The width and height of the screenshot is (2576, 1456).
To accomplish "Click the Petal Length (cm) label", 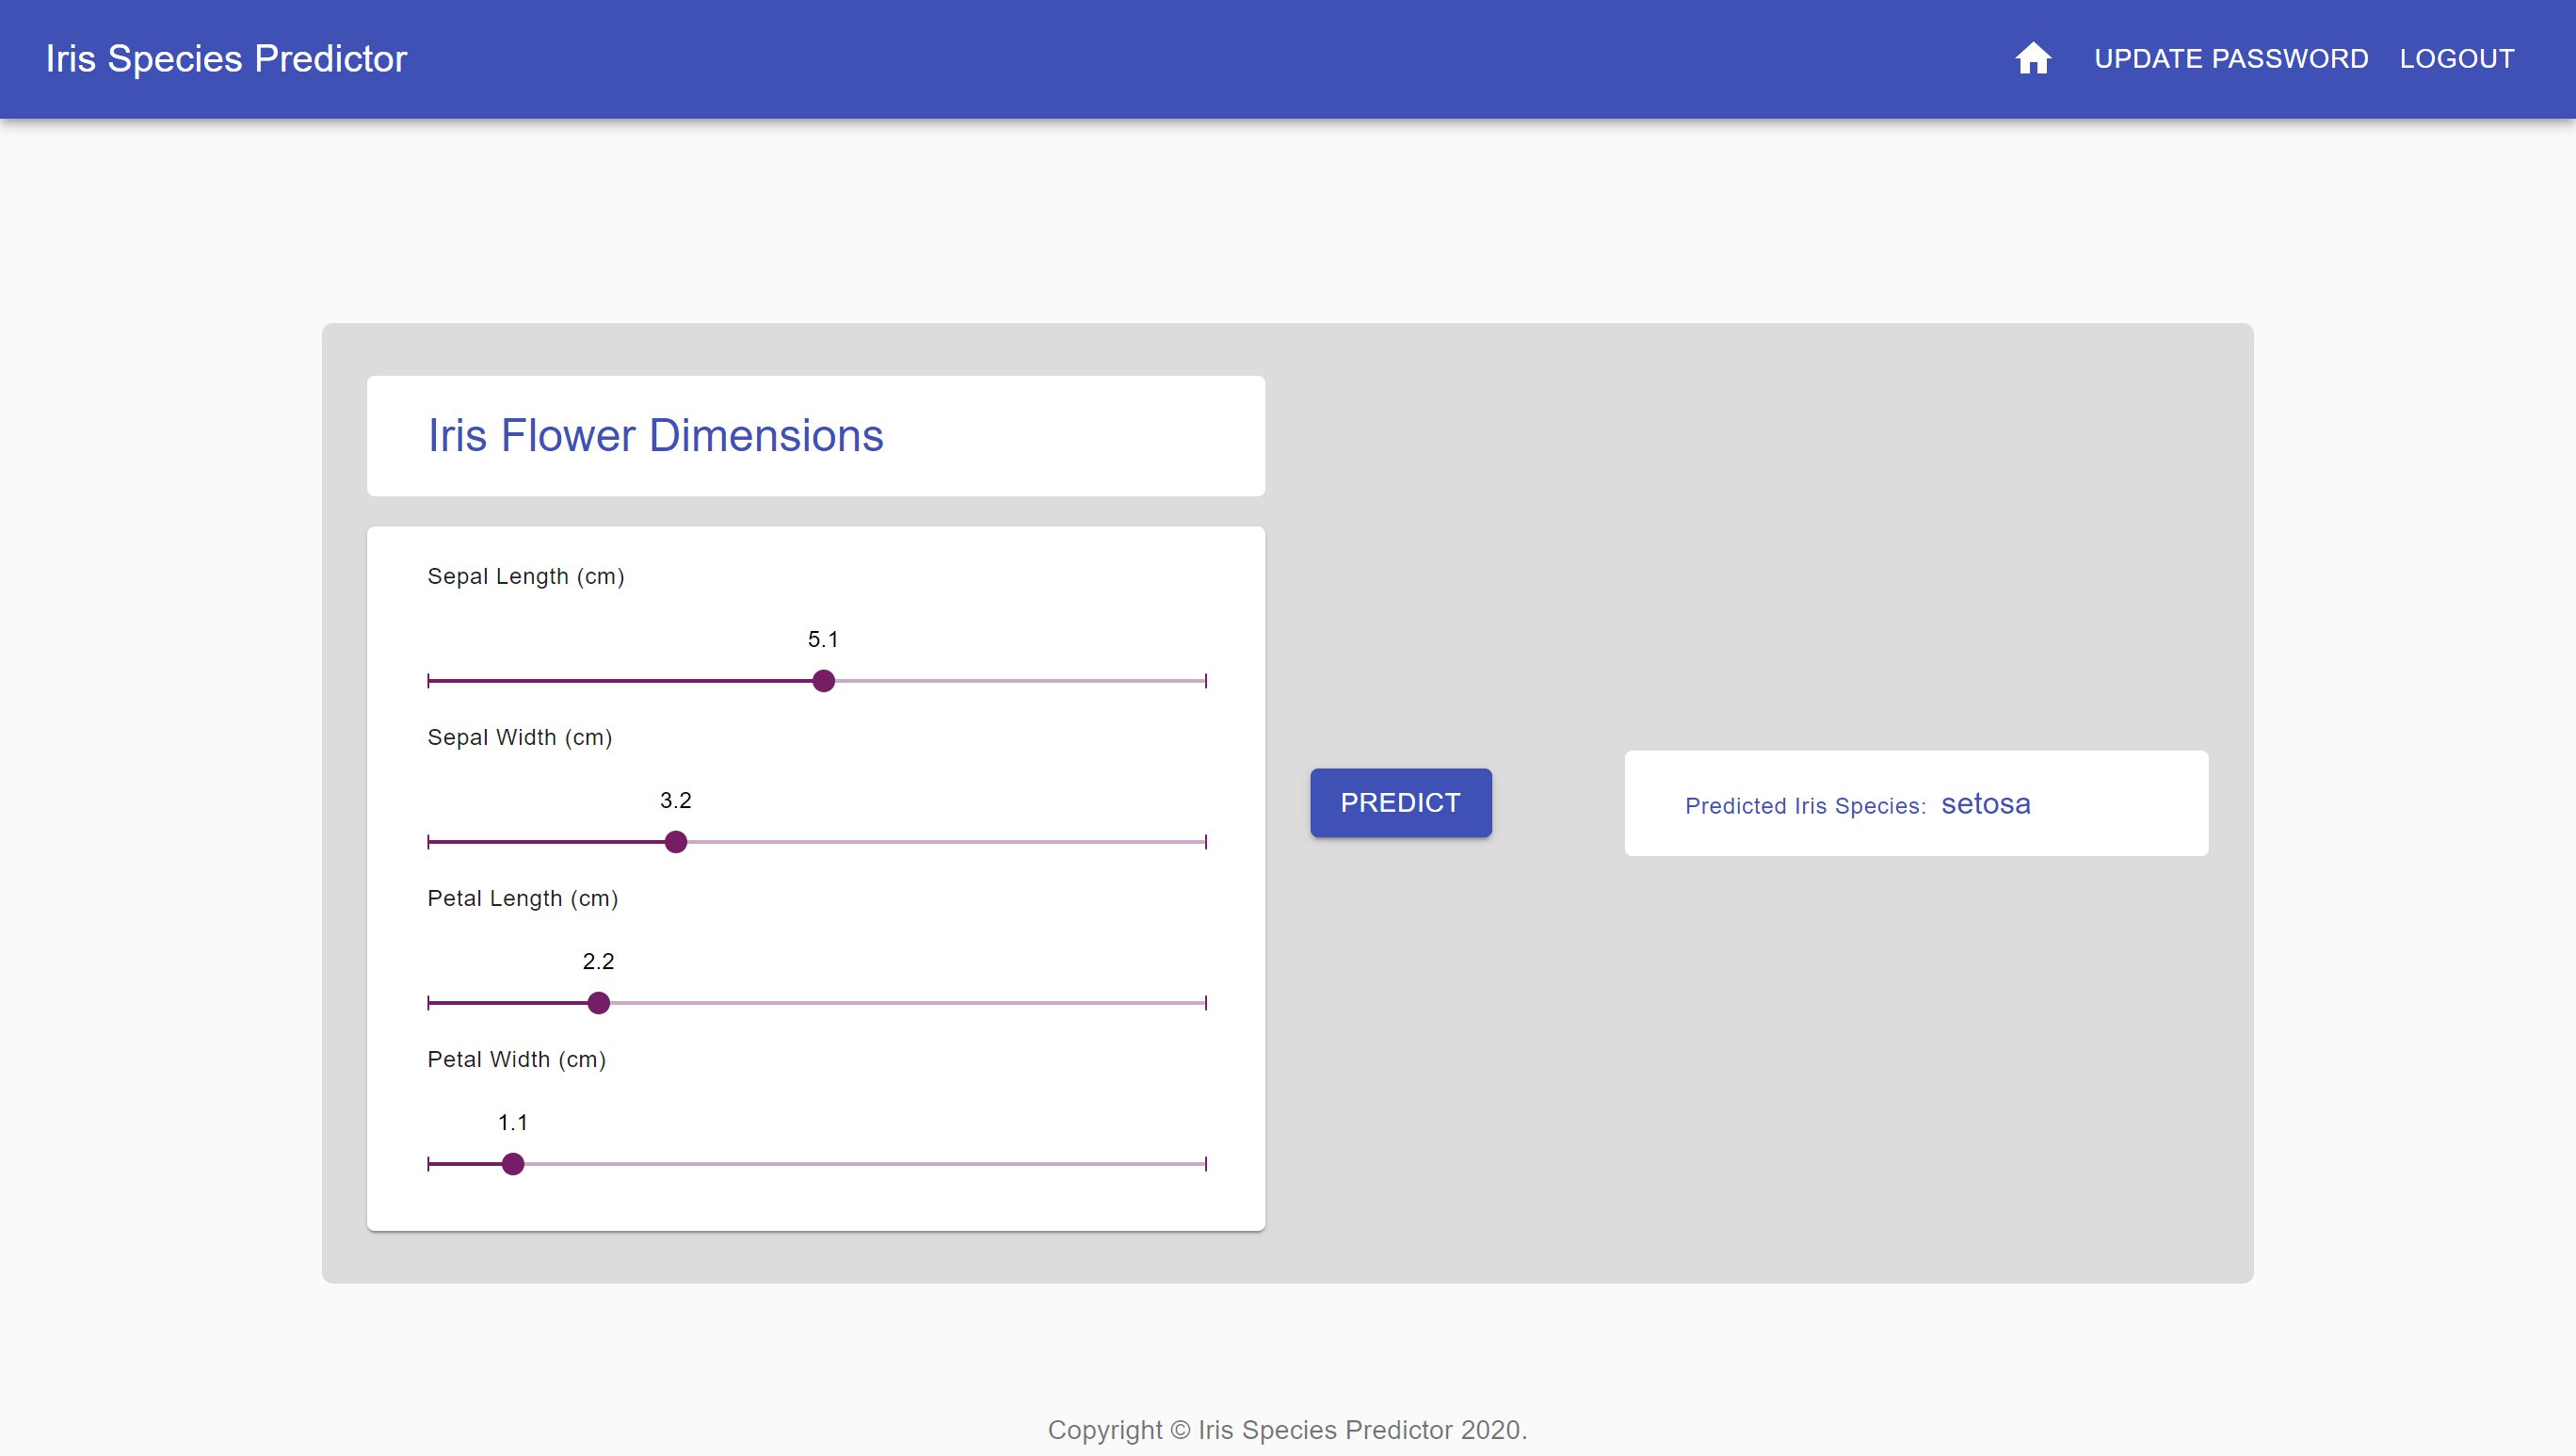I will pos(522,898).
